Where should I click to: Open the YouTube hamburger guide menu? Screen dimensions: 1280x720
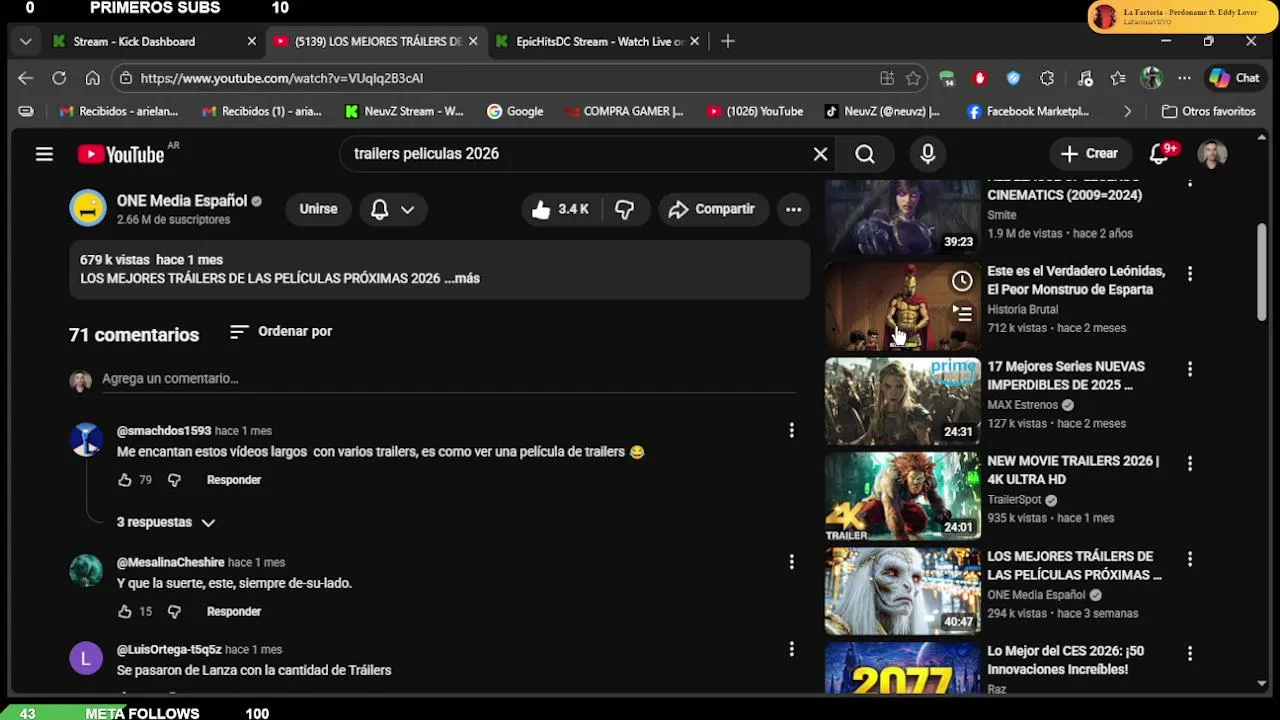44,154
